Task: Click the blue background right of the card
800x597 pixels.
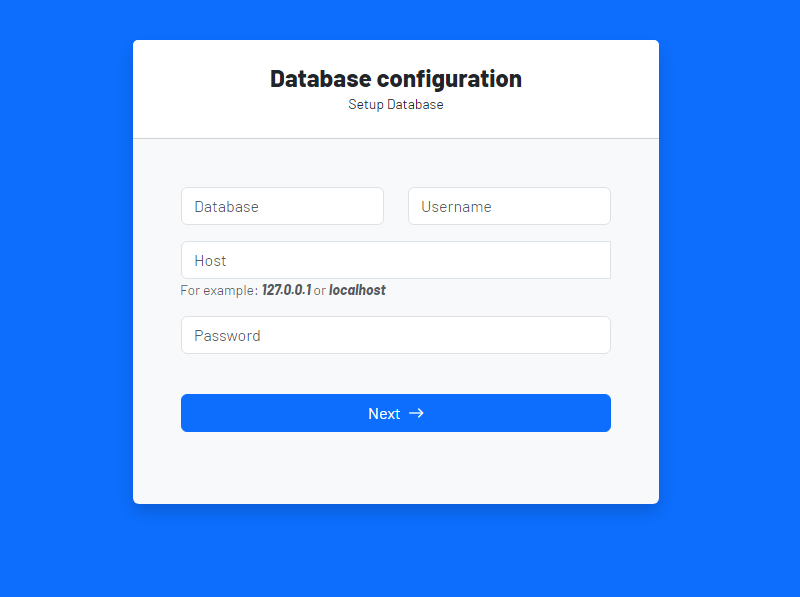Action: tap(730, 300)
